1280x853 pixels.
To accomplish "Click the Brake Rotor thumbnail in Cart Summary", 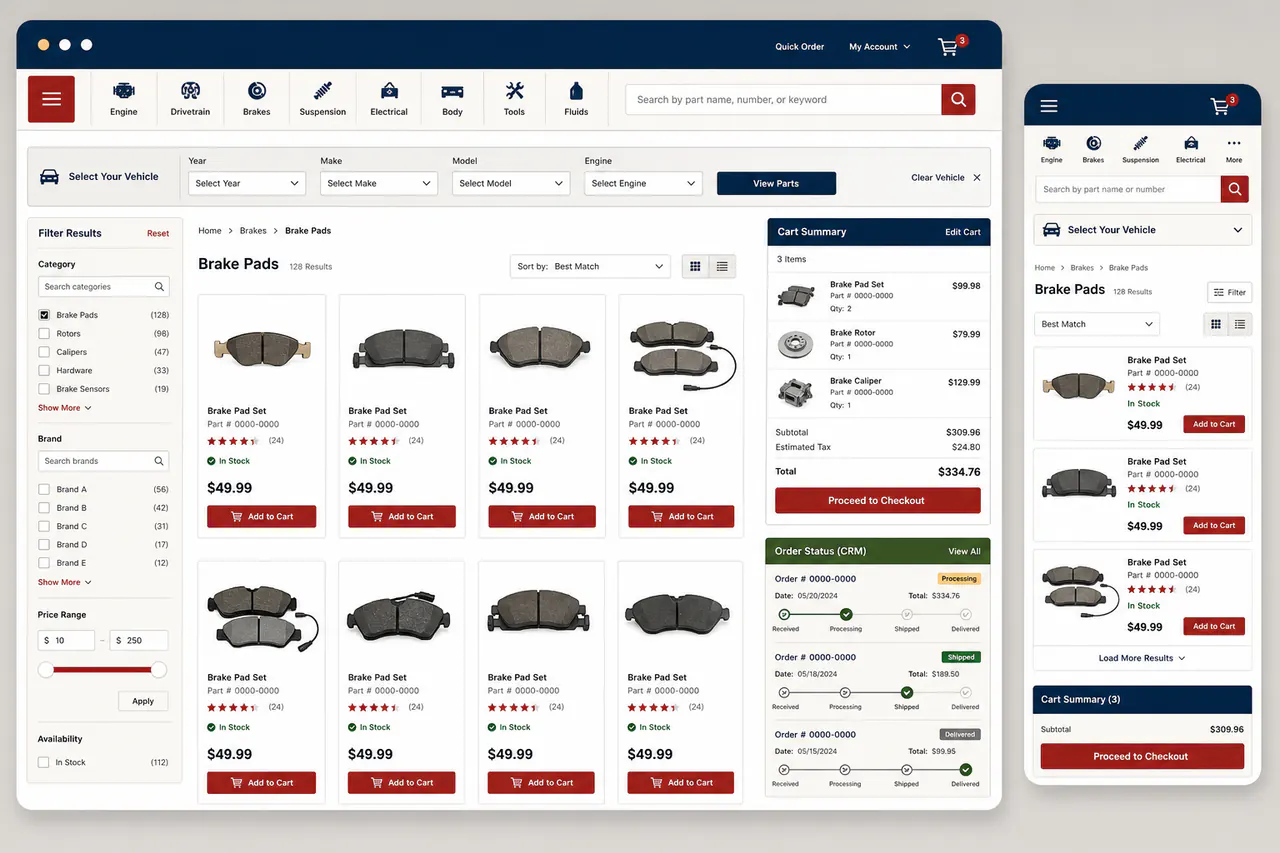I will 796,344.
